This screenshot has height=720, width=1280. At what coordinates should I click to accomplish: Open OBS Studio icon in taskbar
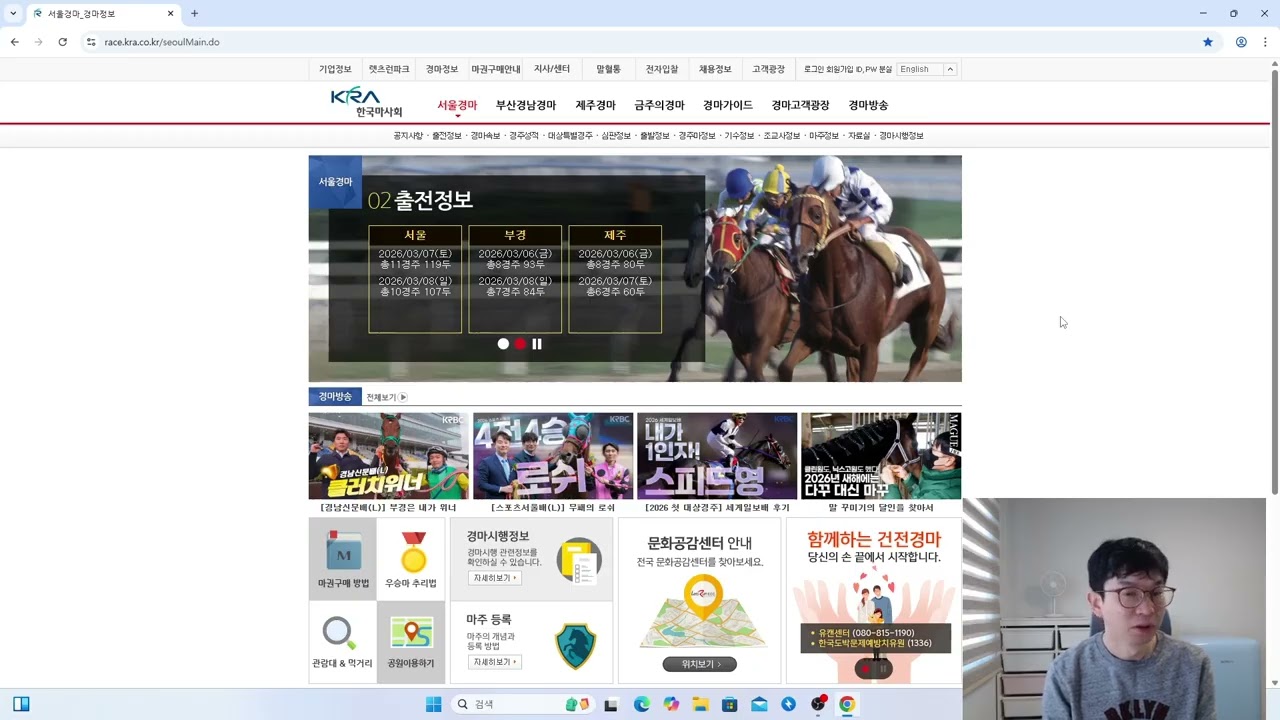coord(818,704)
